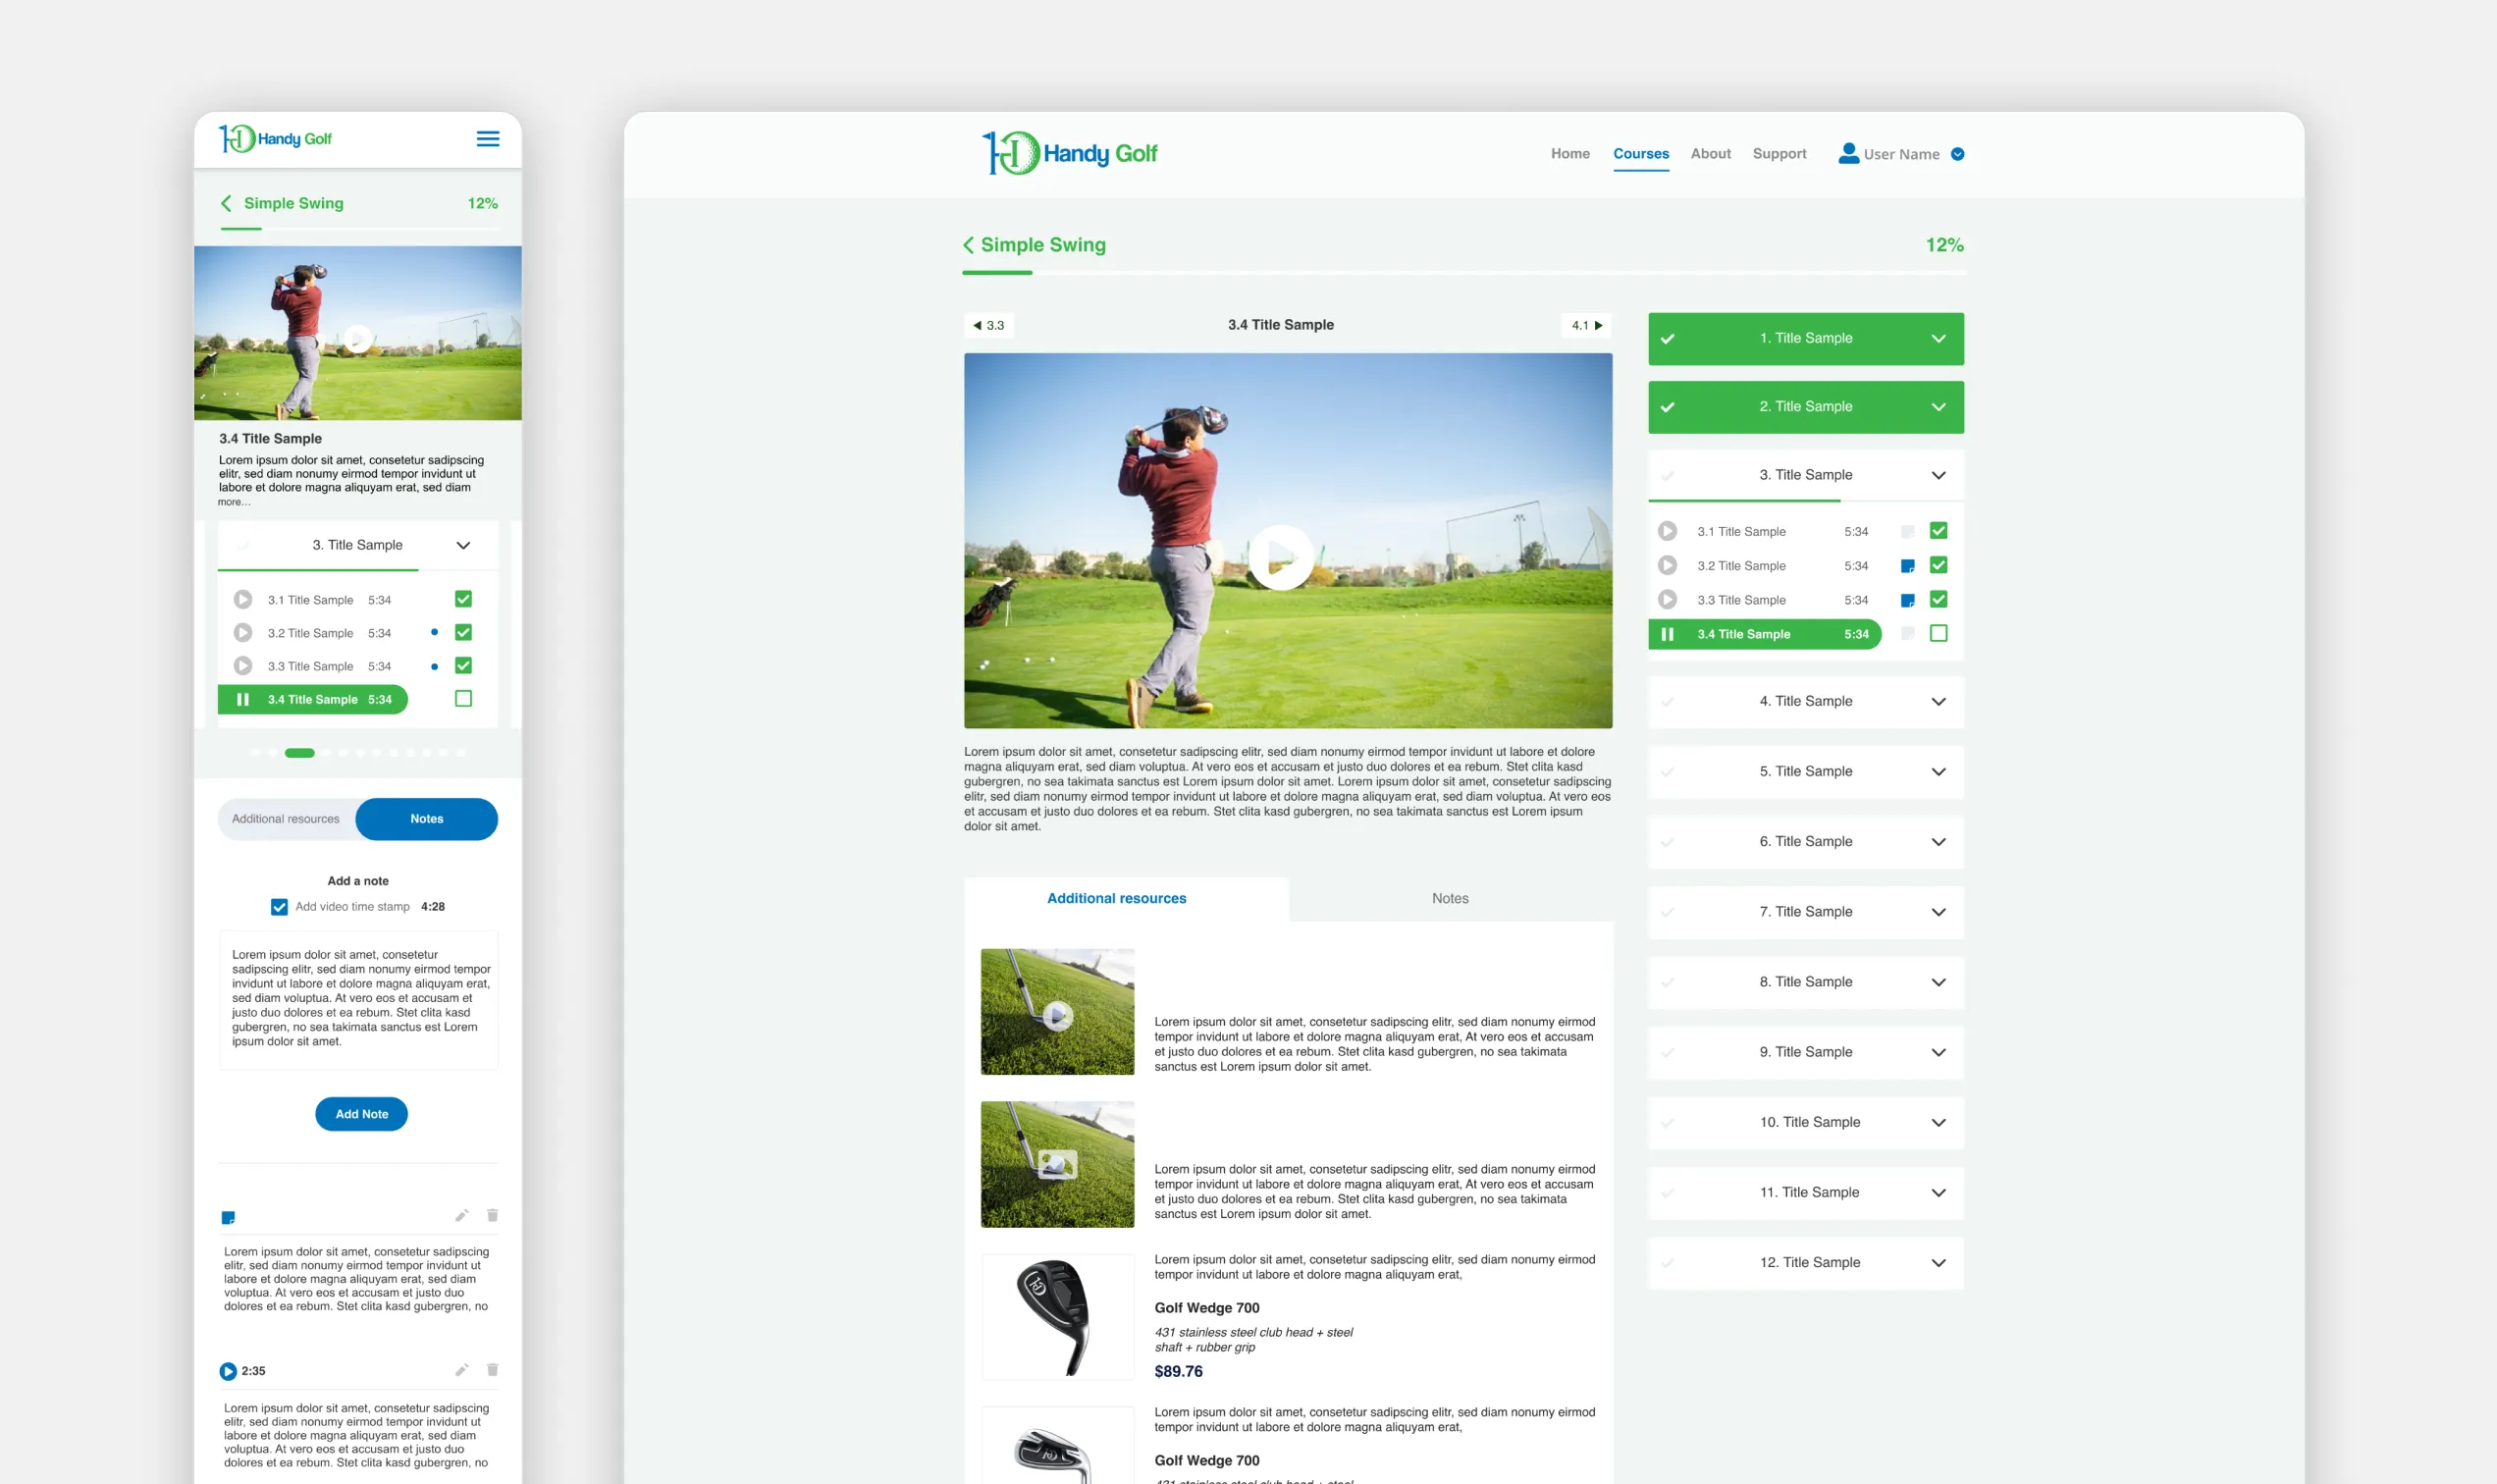The image size is (2497, 1484).
Task: Mark desktop lesson 3.4 as complete
Action: (1938, 633)
